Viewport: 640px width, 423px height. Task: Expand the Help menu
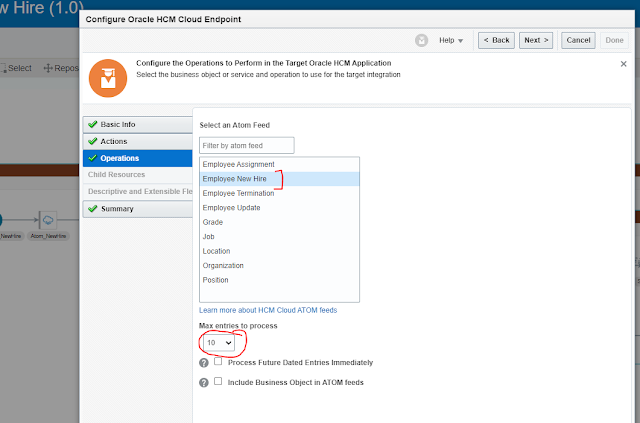(x=451, y=40)
